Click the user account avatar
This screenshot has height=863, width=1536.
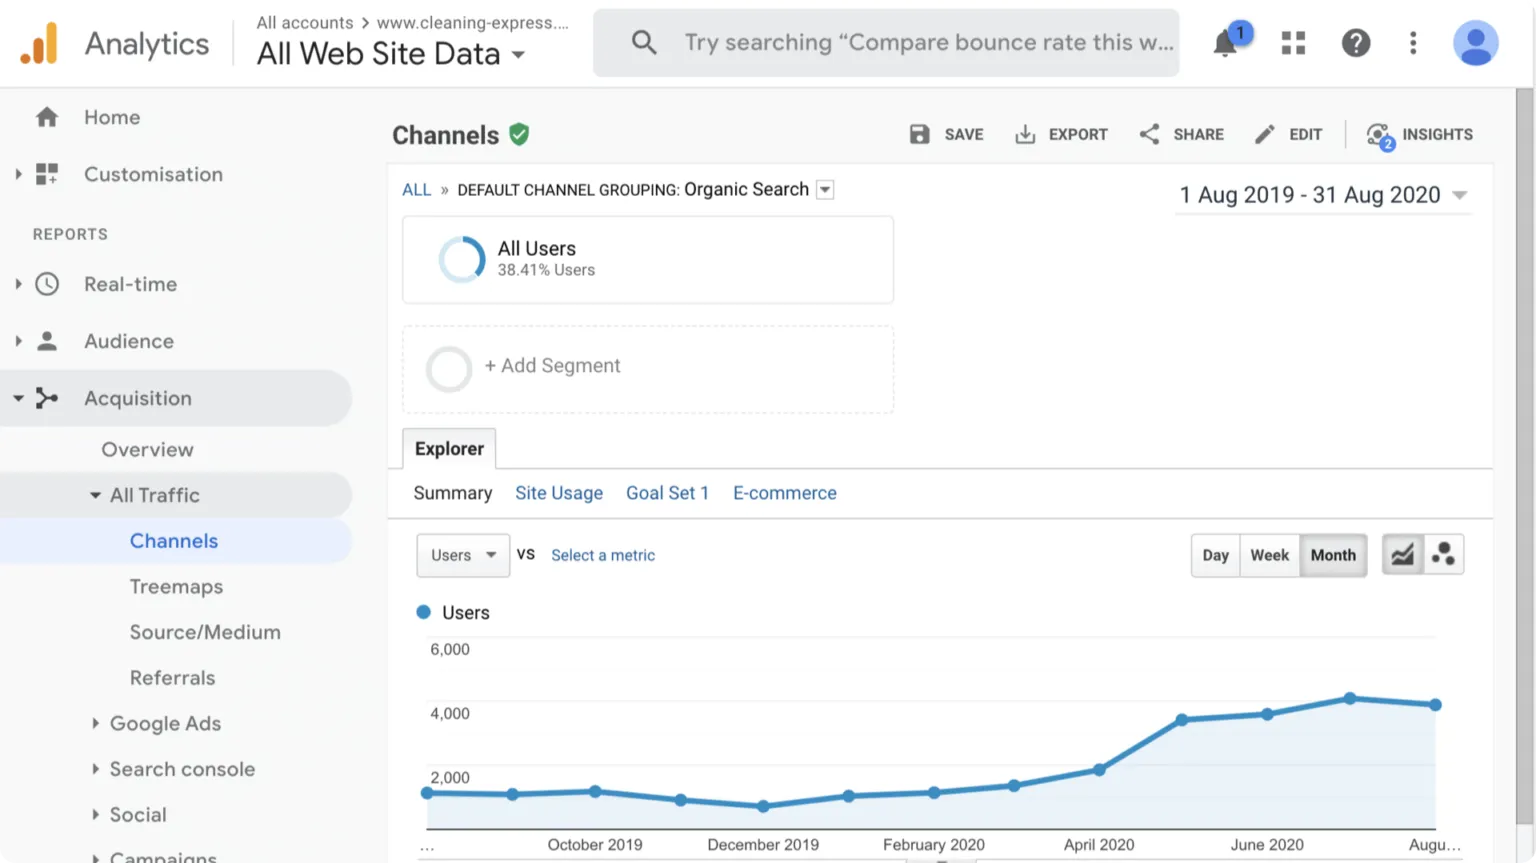1475,43
